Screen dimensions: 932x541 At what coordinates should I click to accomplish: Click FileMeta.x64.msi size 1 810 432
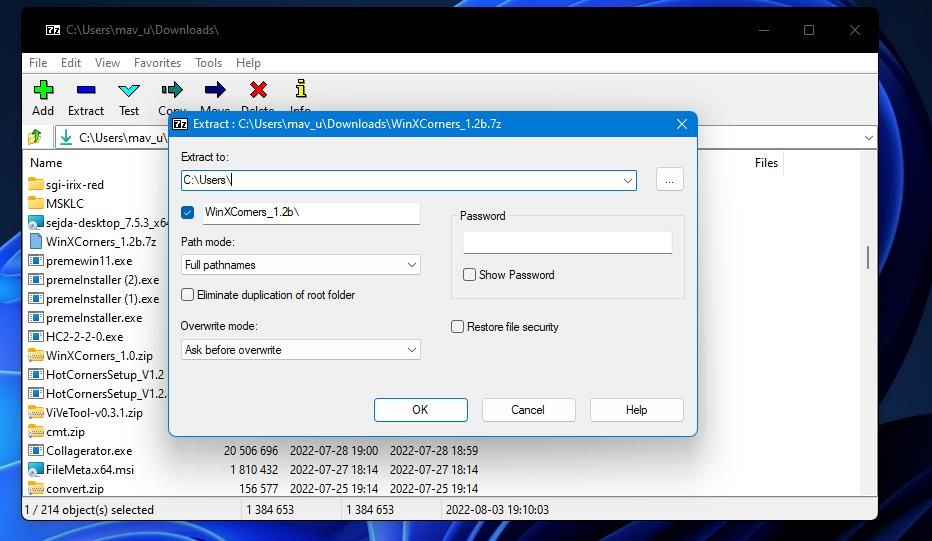pyautogui.click(x=254, y=470)
